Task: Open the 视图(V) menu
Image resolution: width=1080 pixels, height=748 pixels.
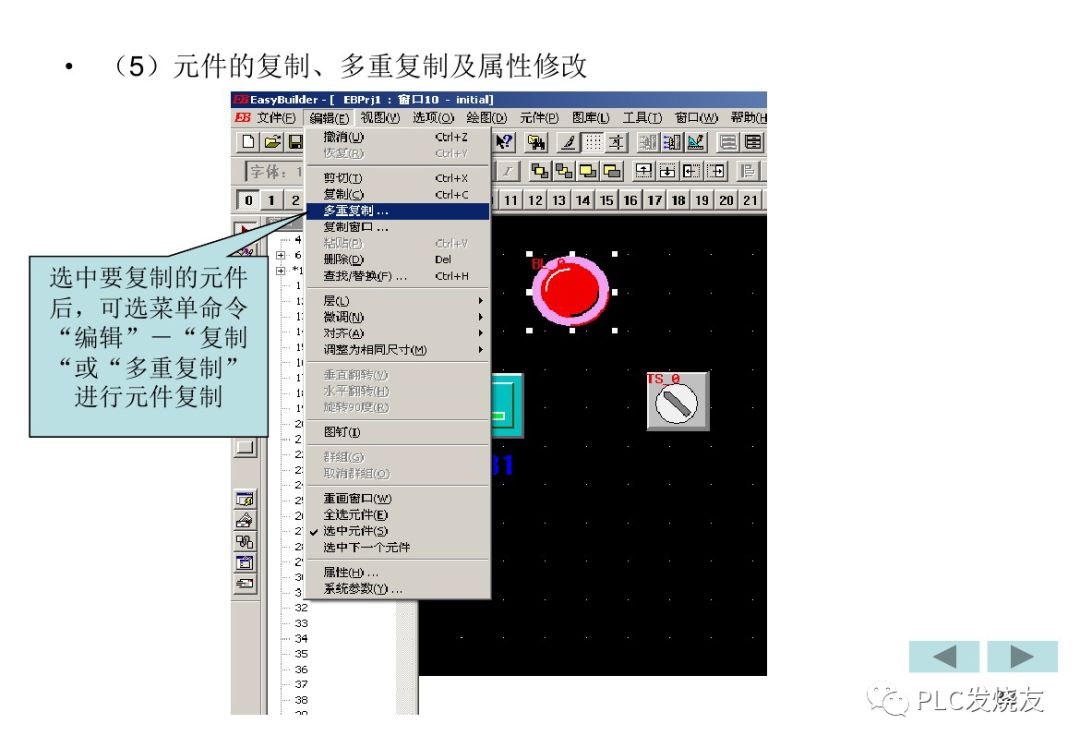Action: pyautogui.click(x=380, y=118)
